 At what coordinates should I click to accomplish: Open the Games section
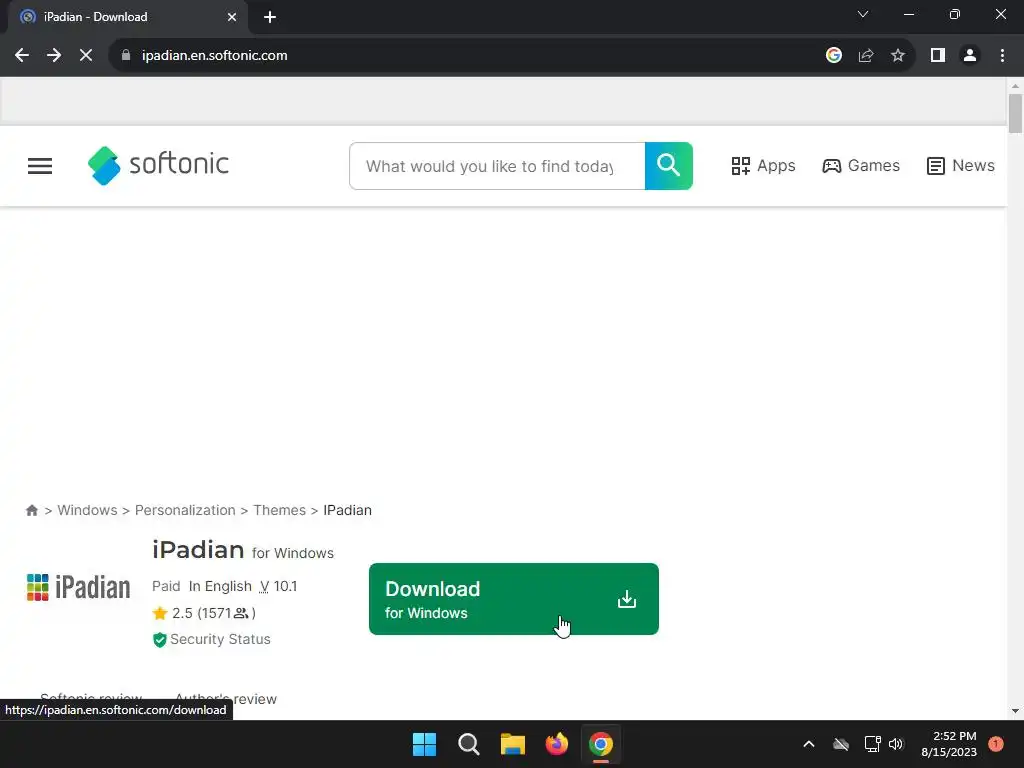861,166
